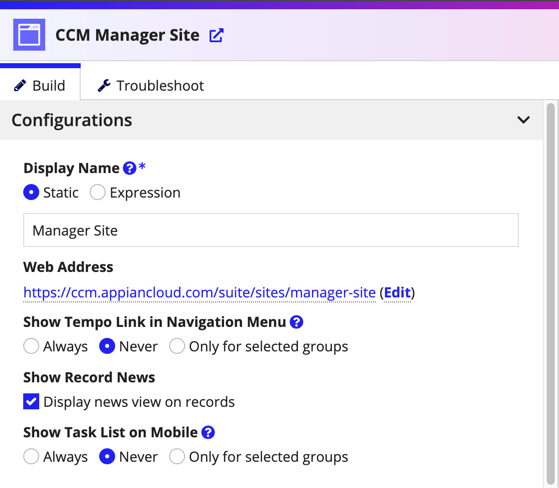
Task: Open the manager-site web address link
Action: click(199, 293)
